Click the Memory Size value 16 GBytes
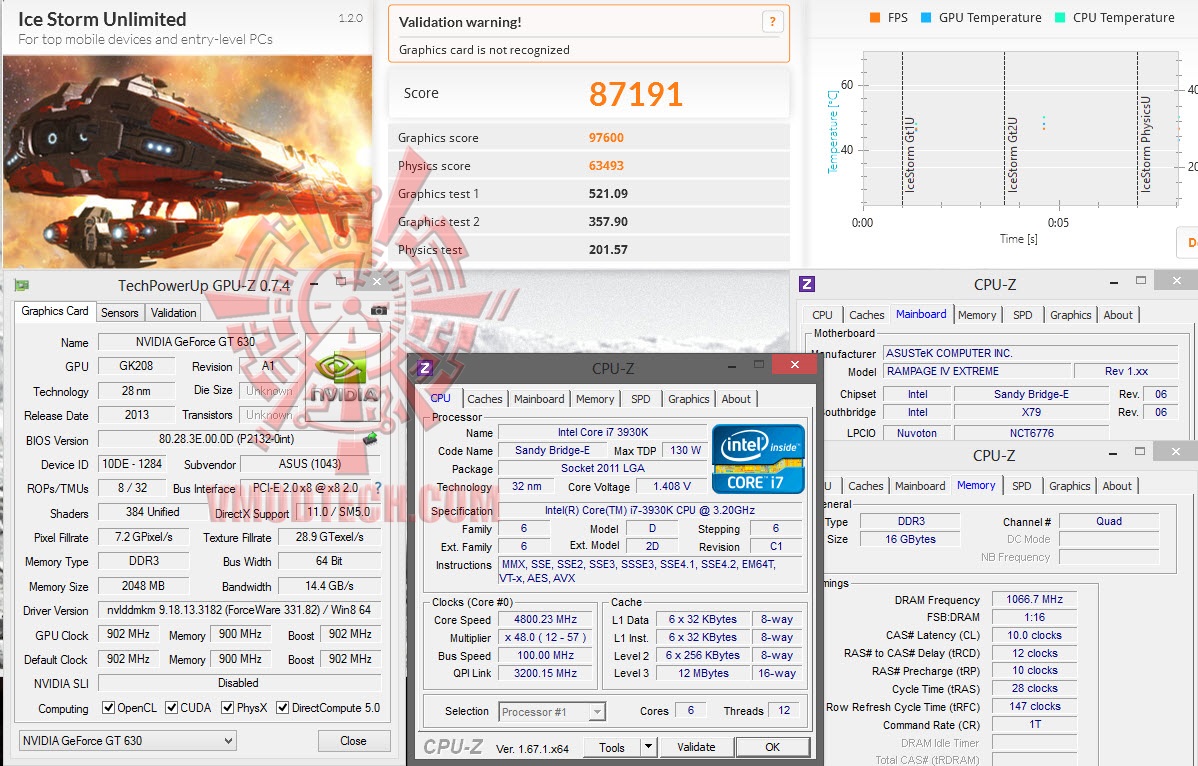1198x766 pixels. (x=910, y=539)
